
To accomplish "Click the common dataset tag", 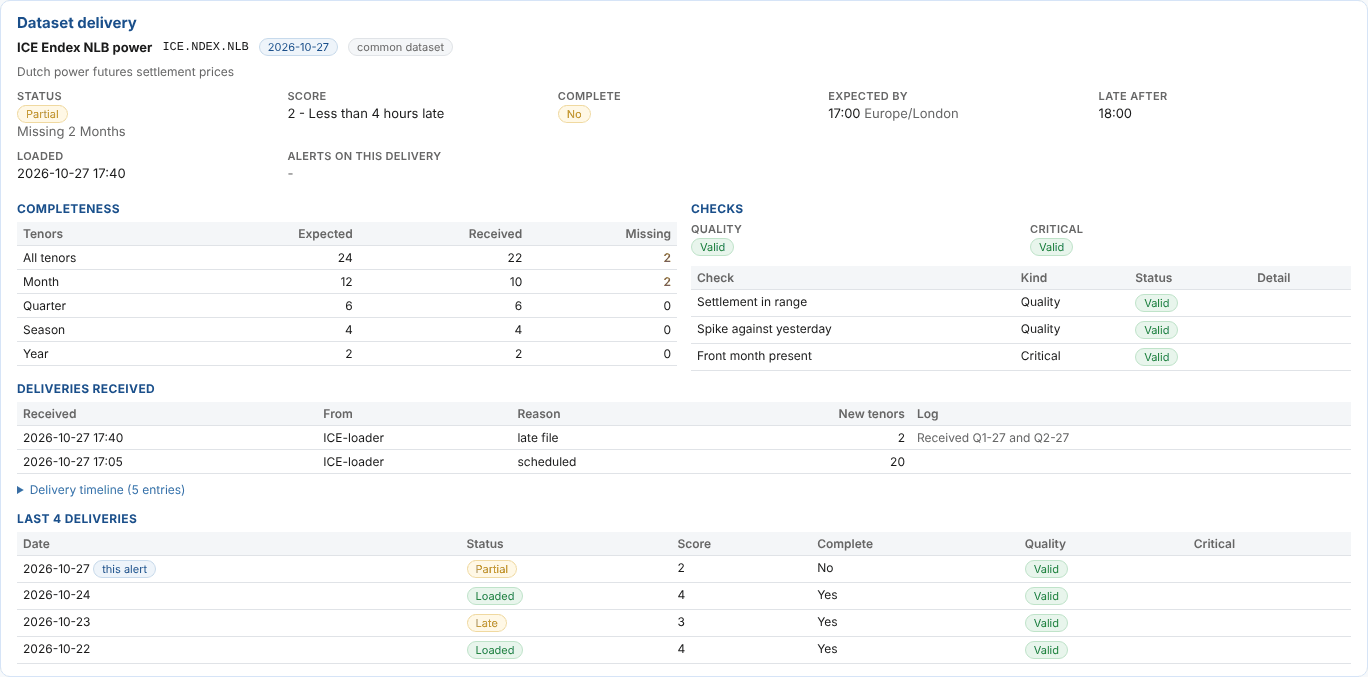I will 400,47.
